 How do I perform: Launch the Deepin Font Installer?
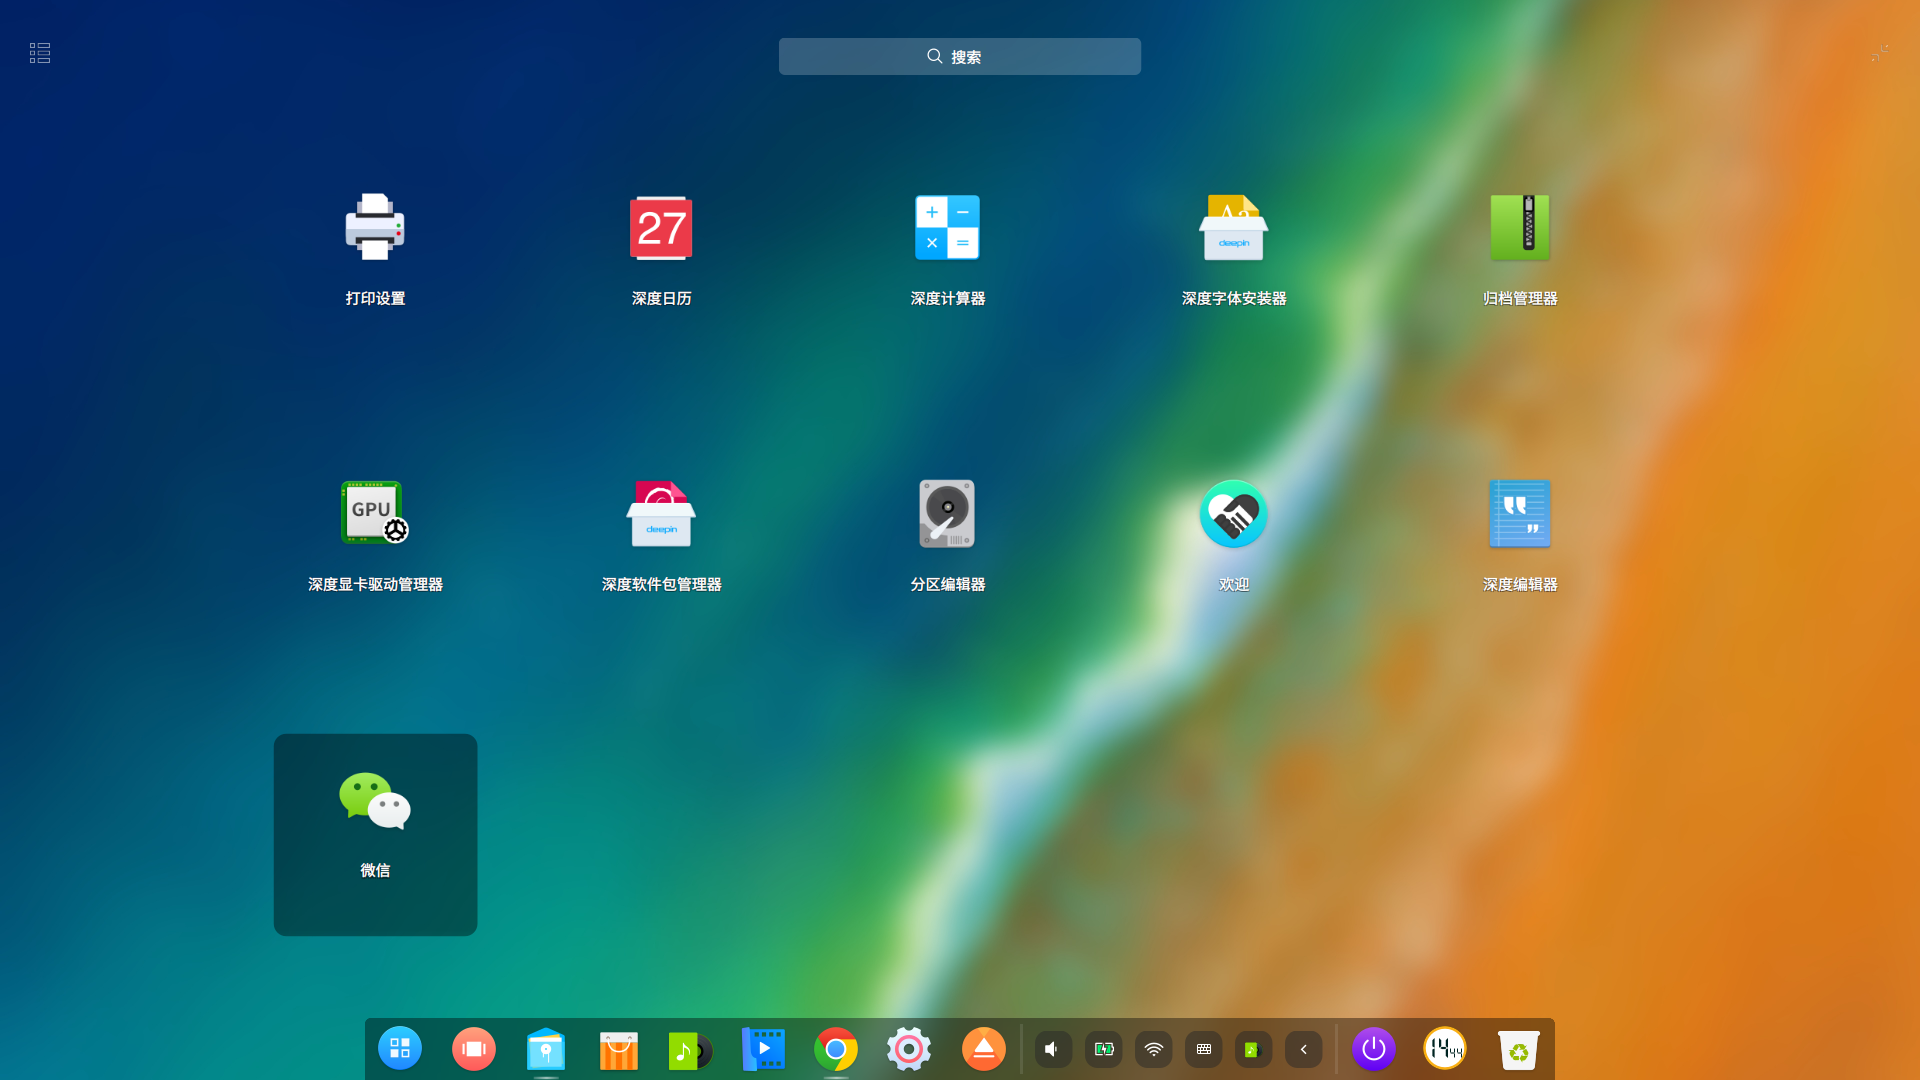point(1233,227)
